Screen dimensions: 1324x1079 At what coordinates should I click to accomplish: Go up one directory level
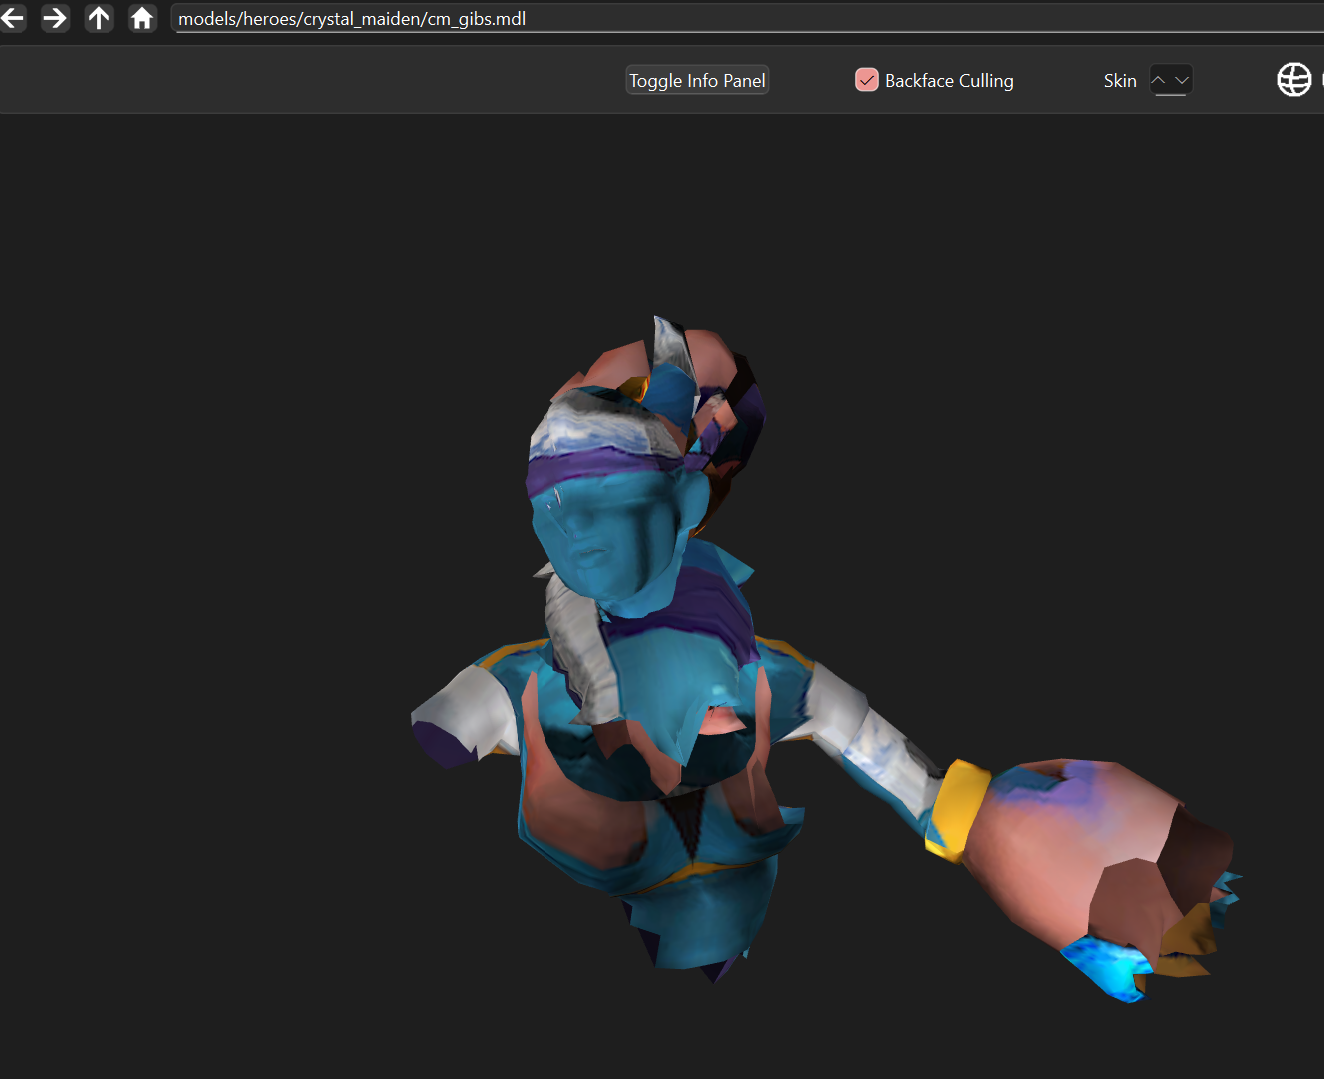click(99, 18)
